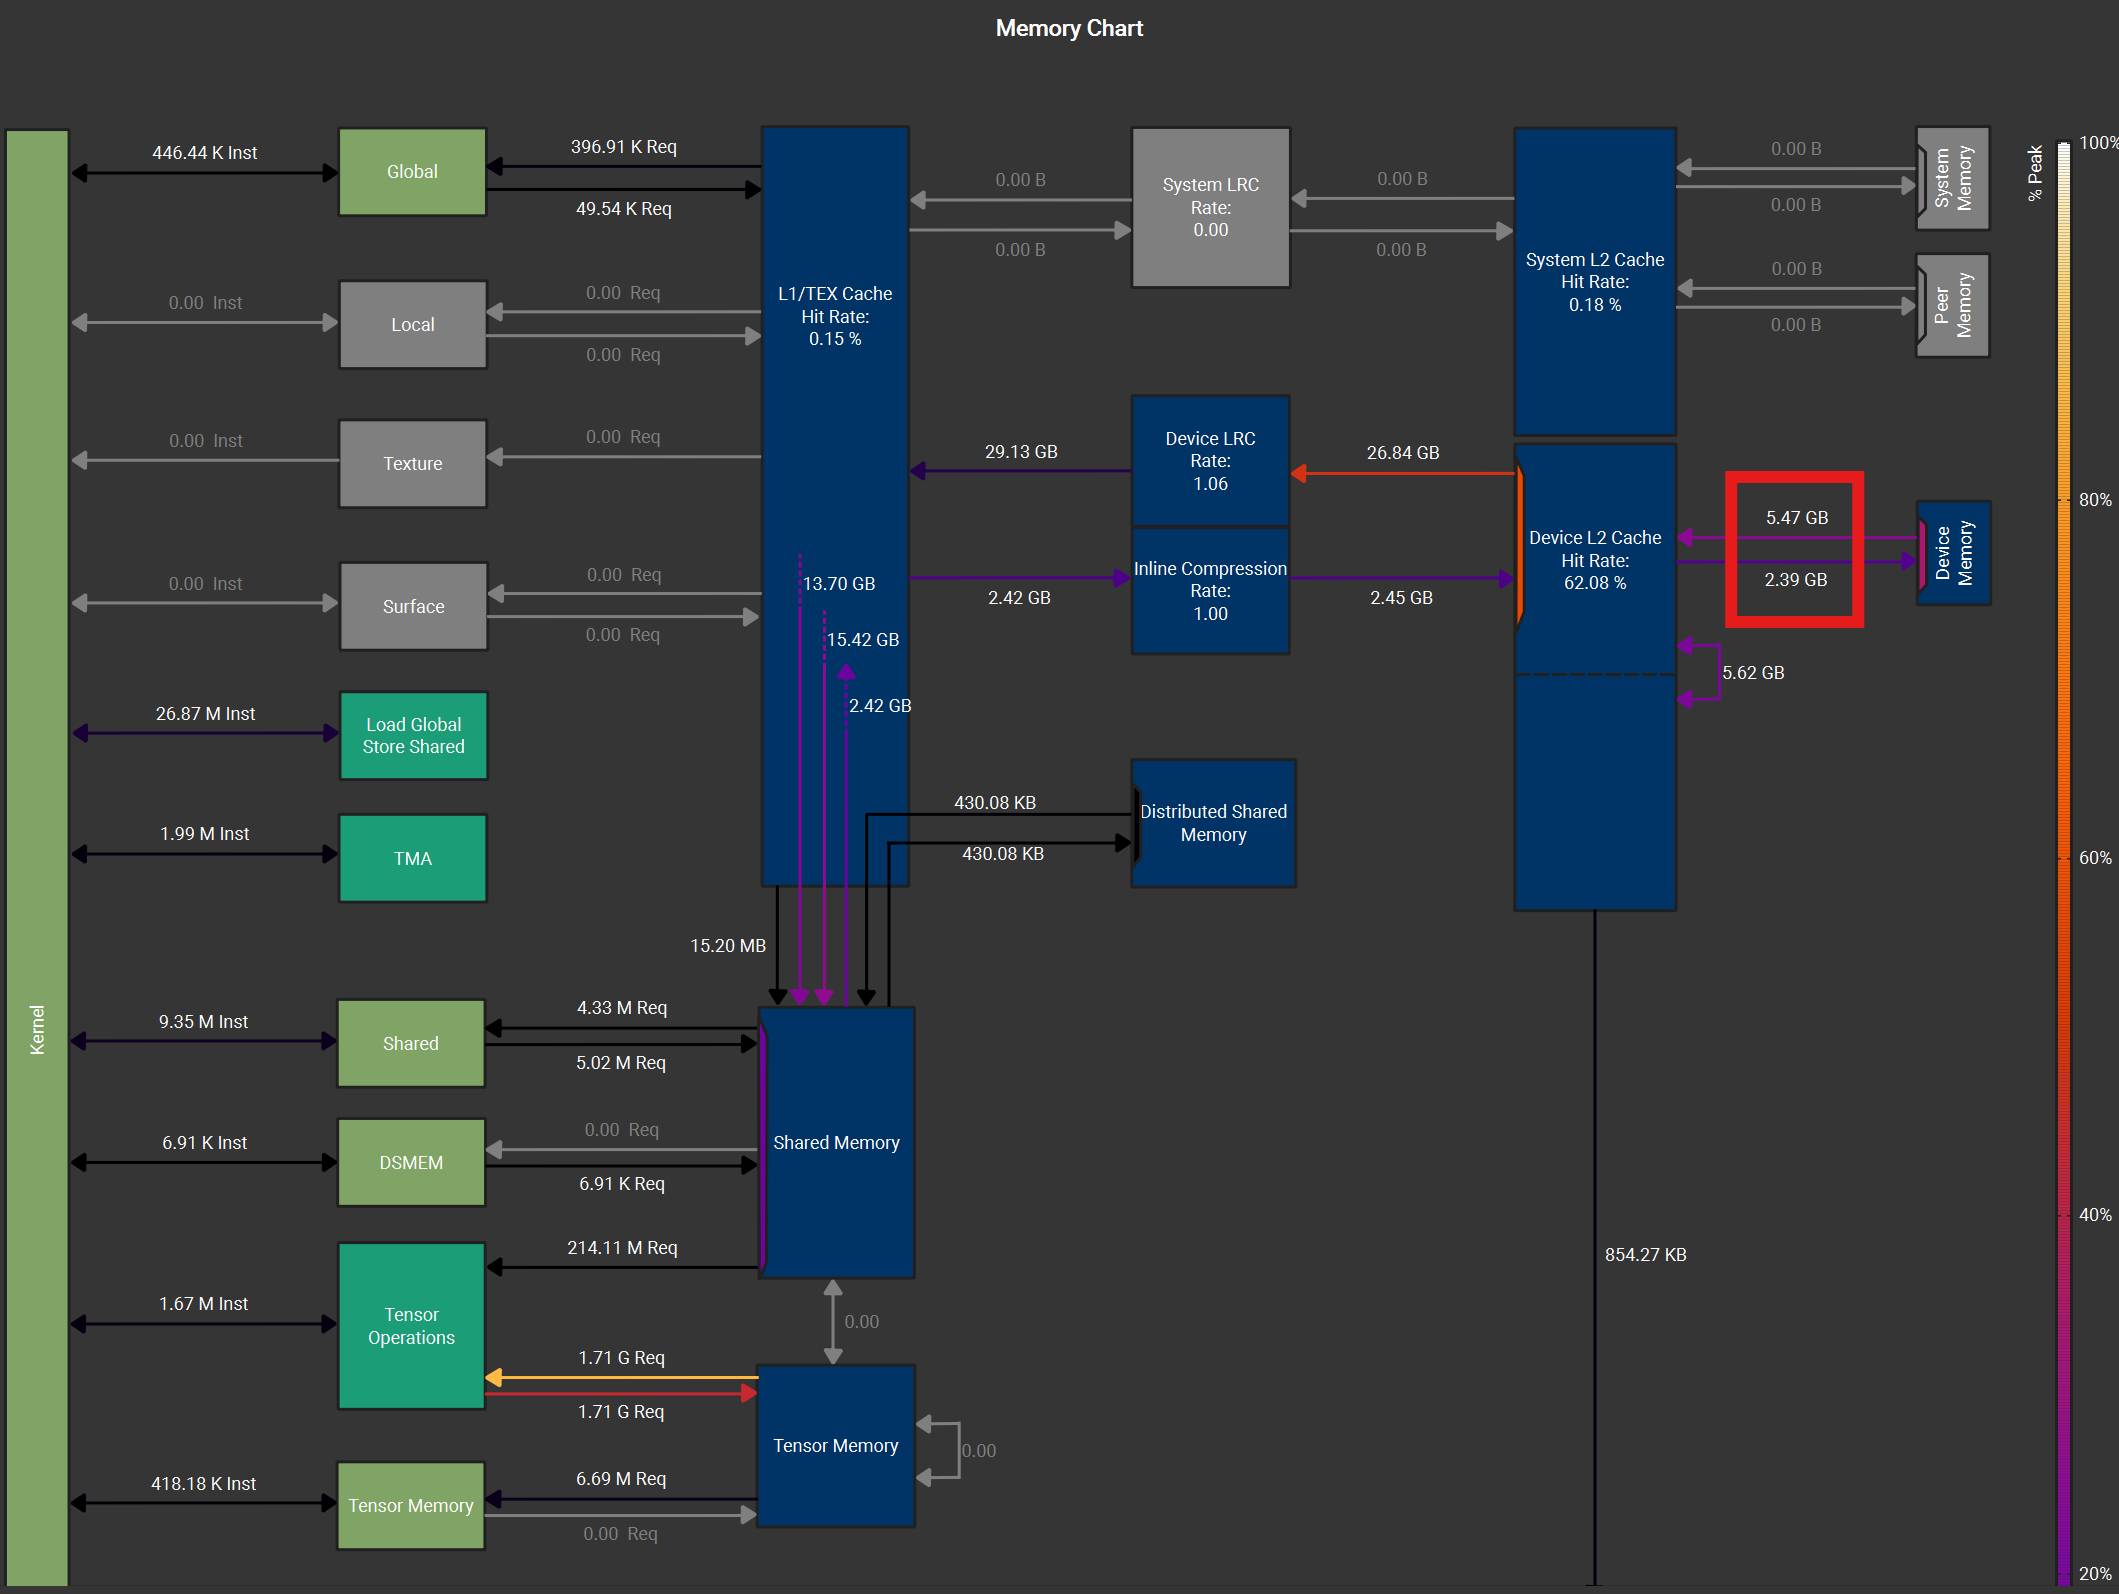The image size is (2119, 1594).
Task: Click the 5.47 GB transfer label
Action: click(1796, 517)
